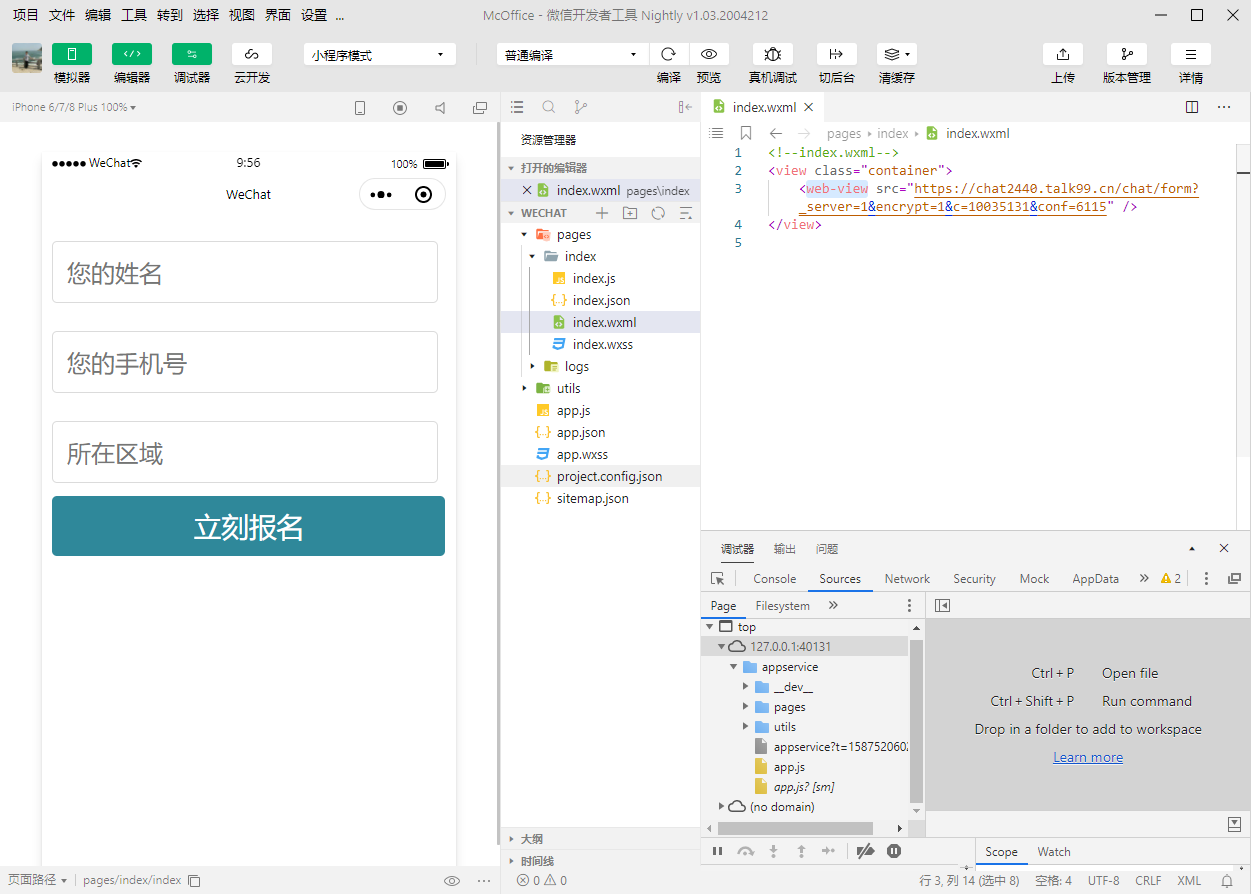The image size is (1251, 894).
Task: Toggle the Simulator panel button
Action: click(x=72, y=54)
